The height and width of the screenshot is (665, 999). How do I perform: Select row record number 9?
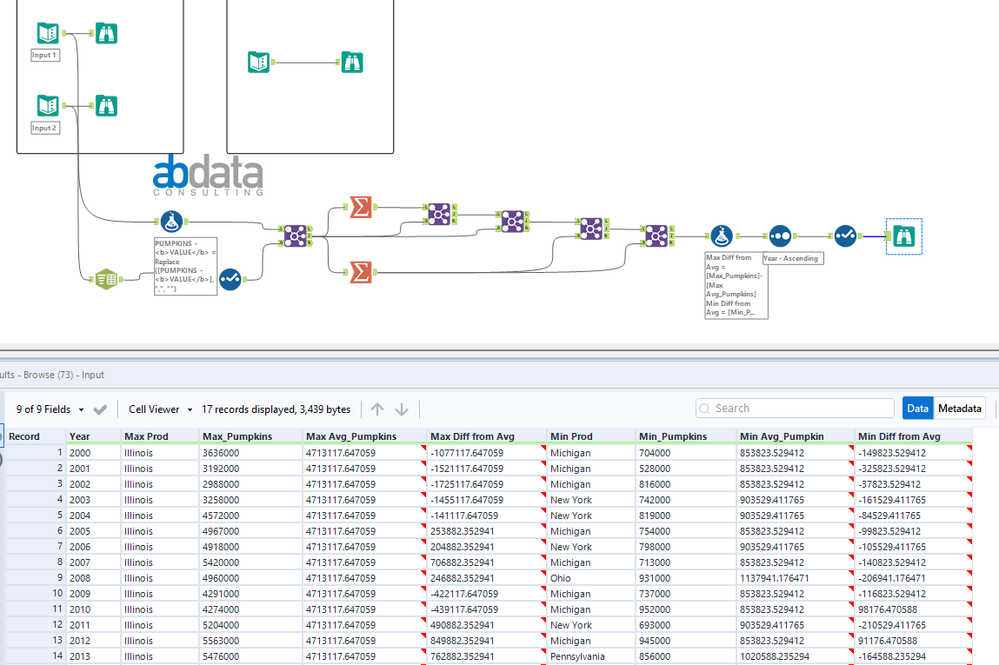click(x=35, y=578)
